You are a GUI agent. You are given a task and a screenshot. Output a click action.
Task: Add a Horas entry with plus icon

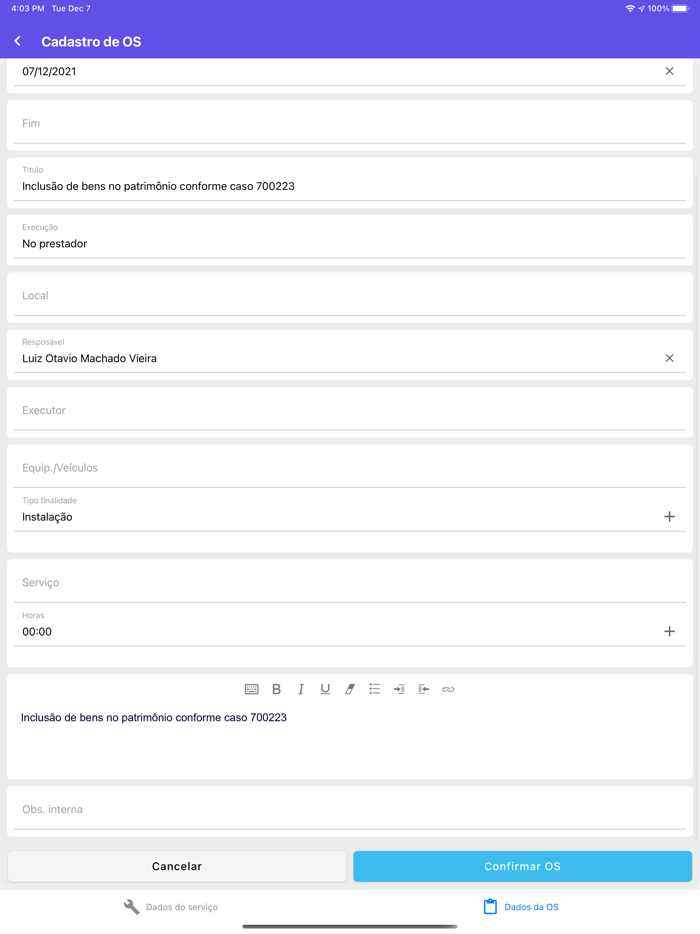[670, 632]
